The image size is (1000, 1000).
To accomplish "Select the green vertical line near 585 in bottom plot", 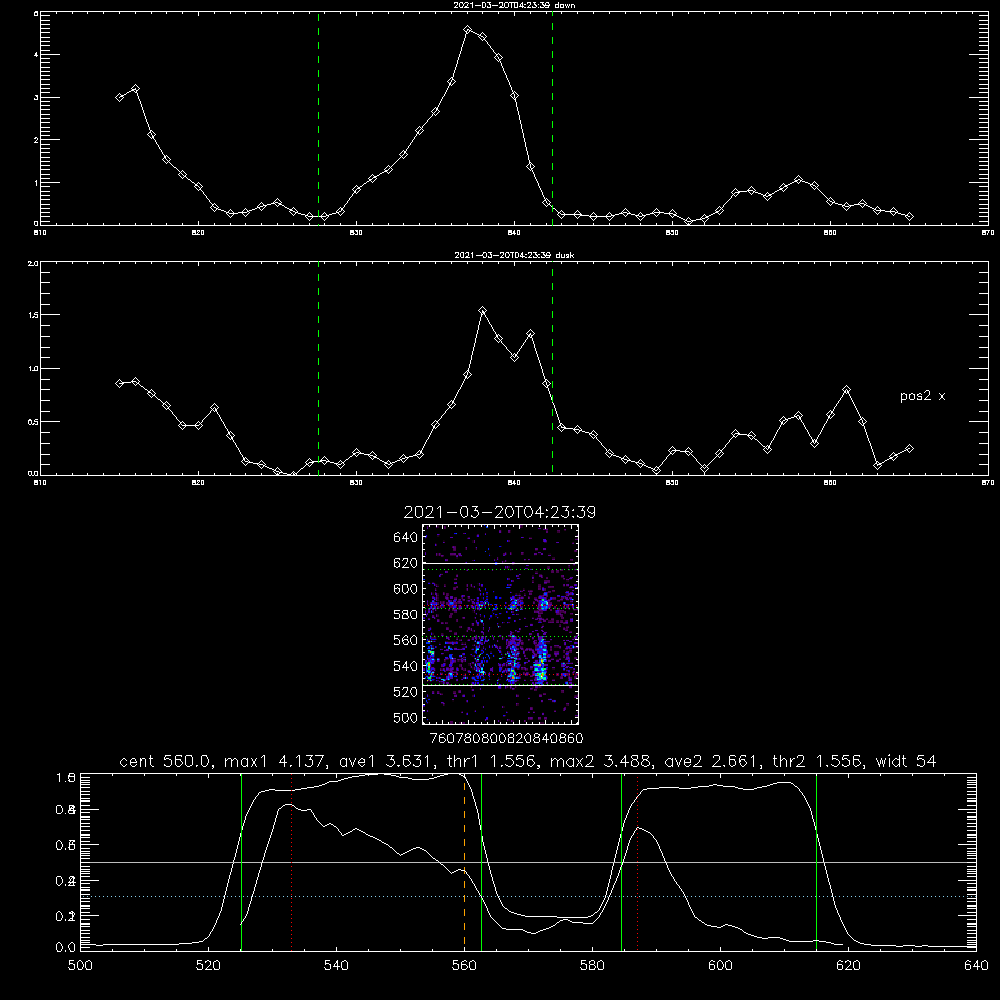I will (621, 861).
